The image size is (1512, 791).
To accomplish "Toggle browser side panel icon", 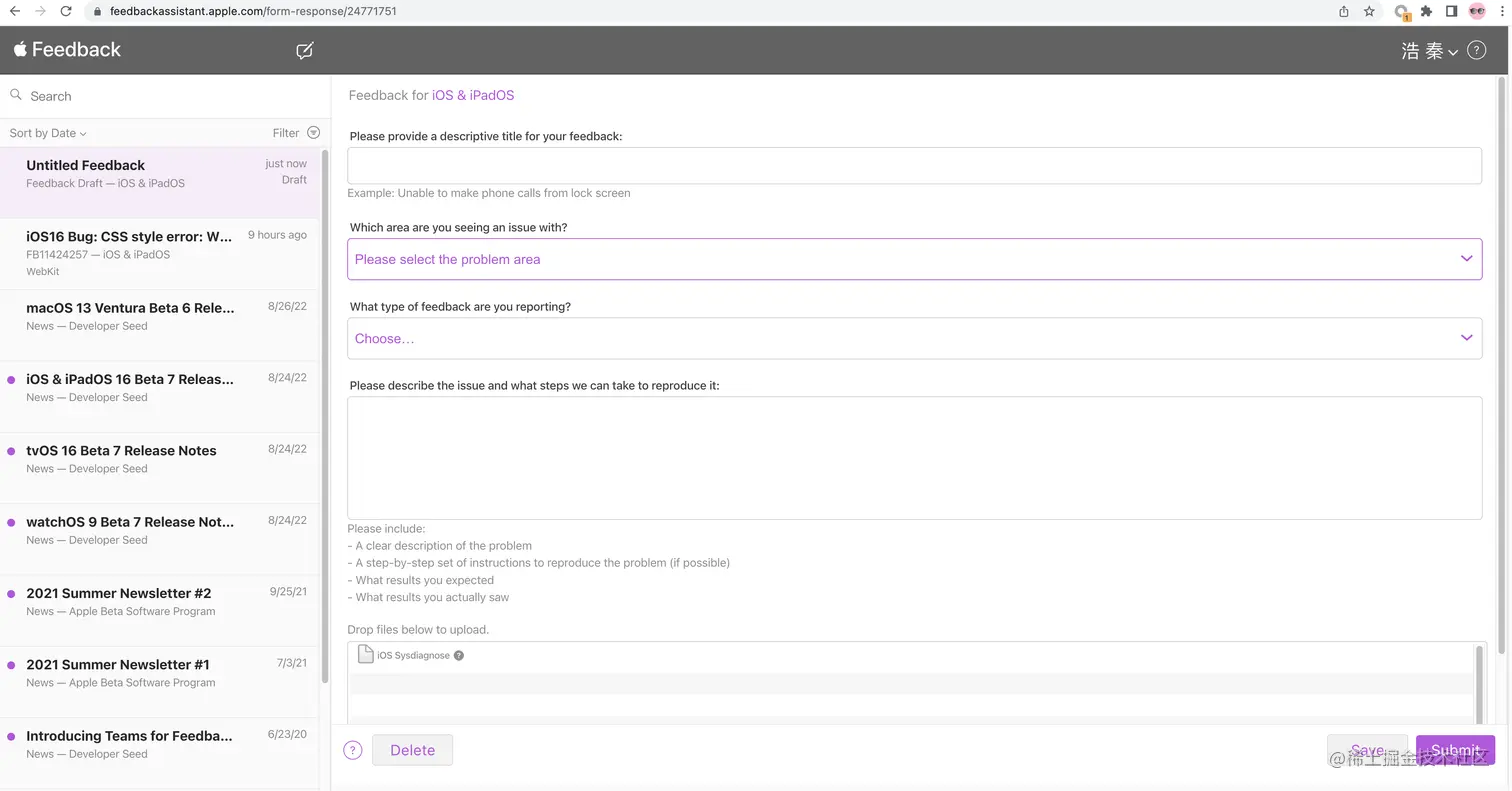I will 1451,11.
